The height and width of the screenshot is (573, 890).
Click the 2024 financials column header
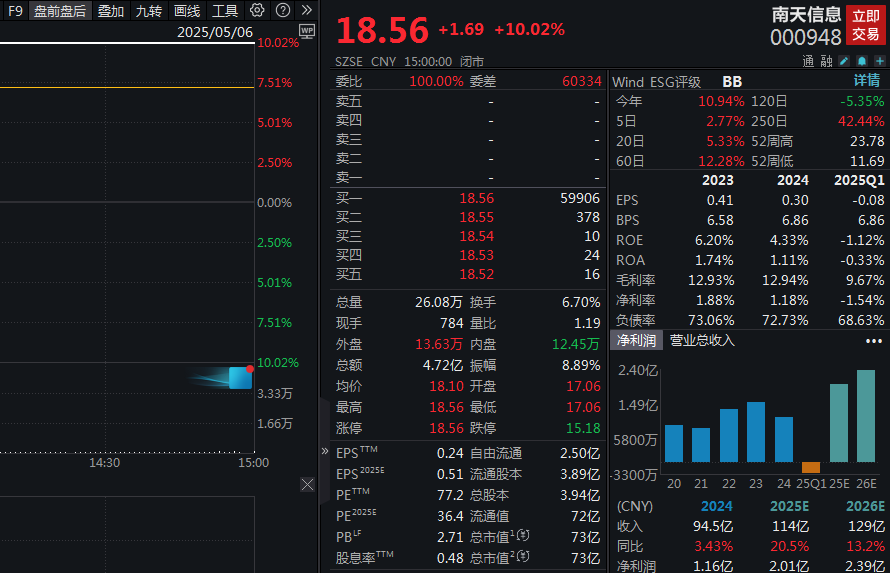tap(792, 180)
